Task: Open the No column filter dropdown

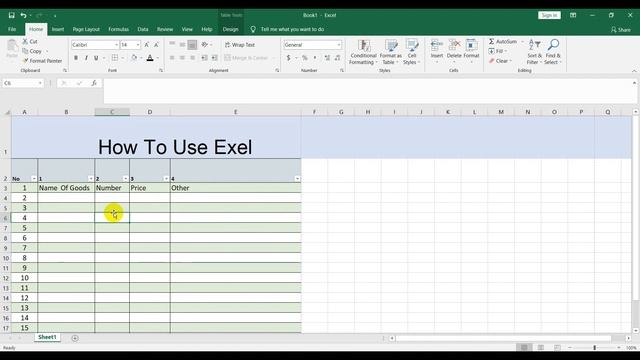Action: pos(33,179)
